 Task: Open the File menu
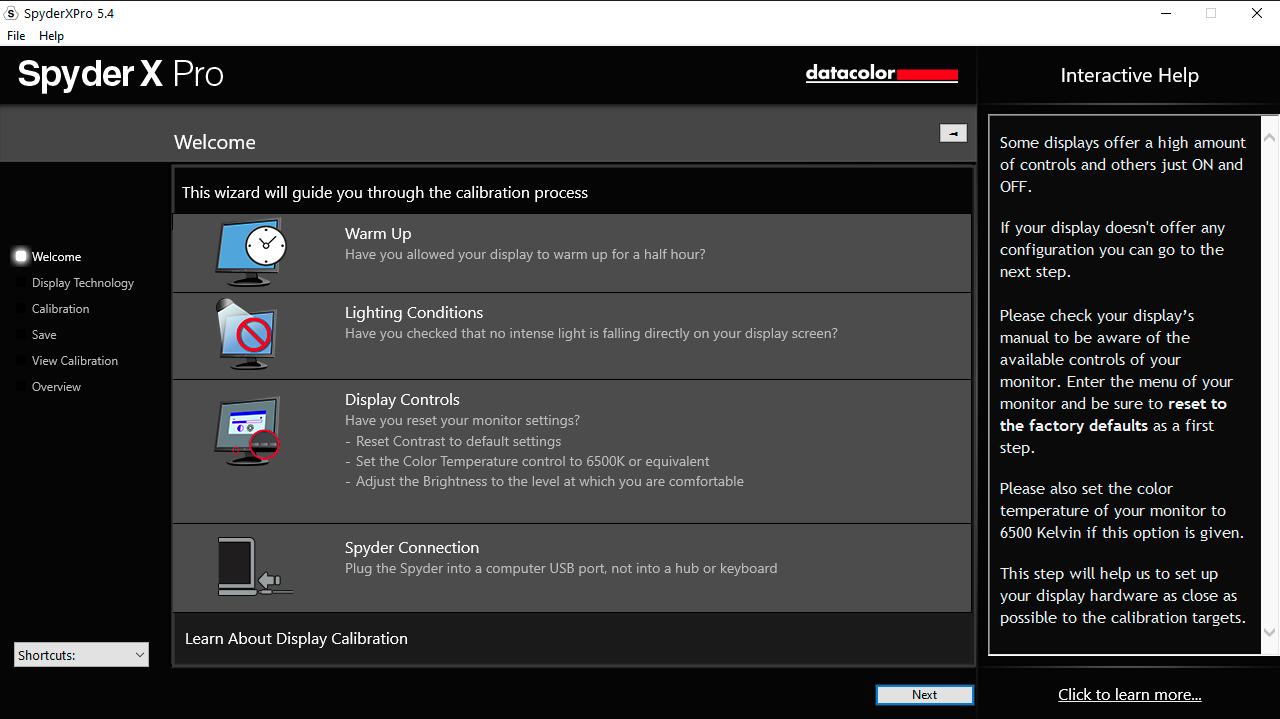point(16,36)
